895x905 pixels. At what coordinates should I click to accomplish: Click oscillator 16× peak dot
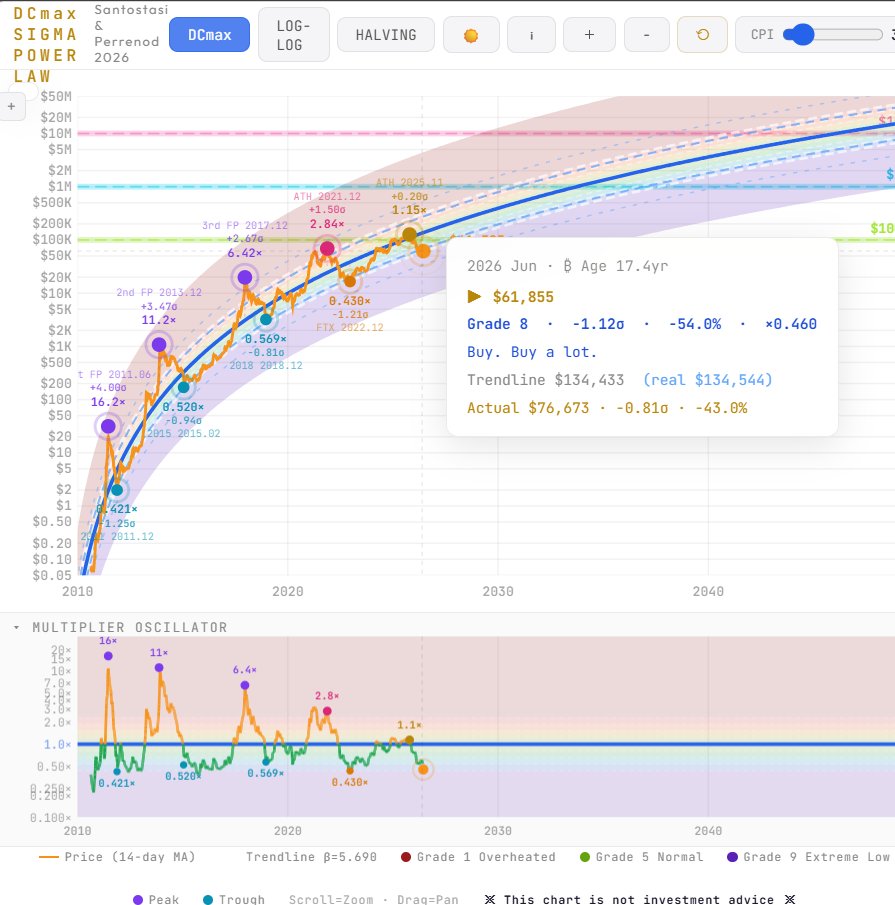pos(108,656)
